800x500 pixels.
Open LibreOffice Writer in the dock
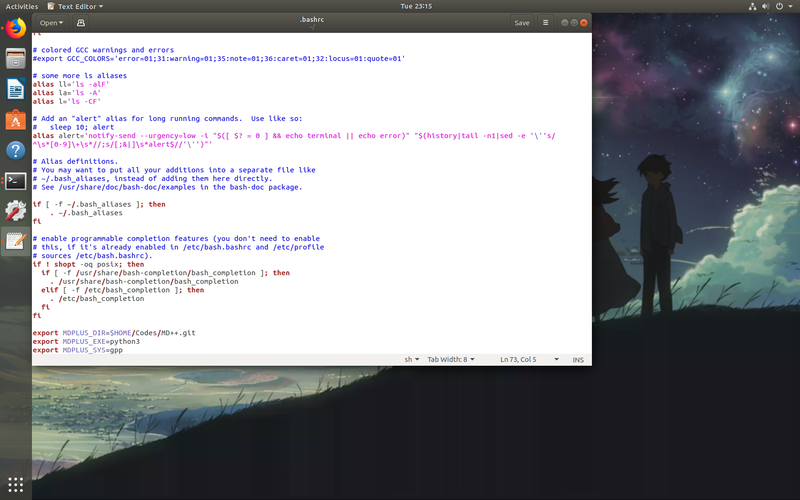(16, 89)
